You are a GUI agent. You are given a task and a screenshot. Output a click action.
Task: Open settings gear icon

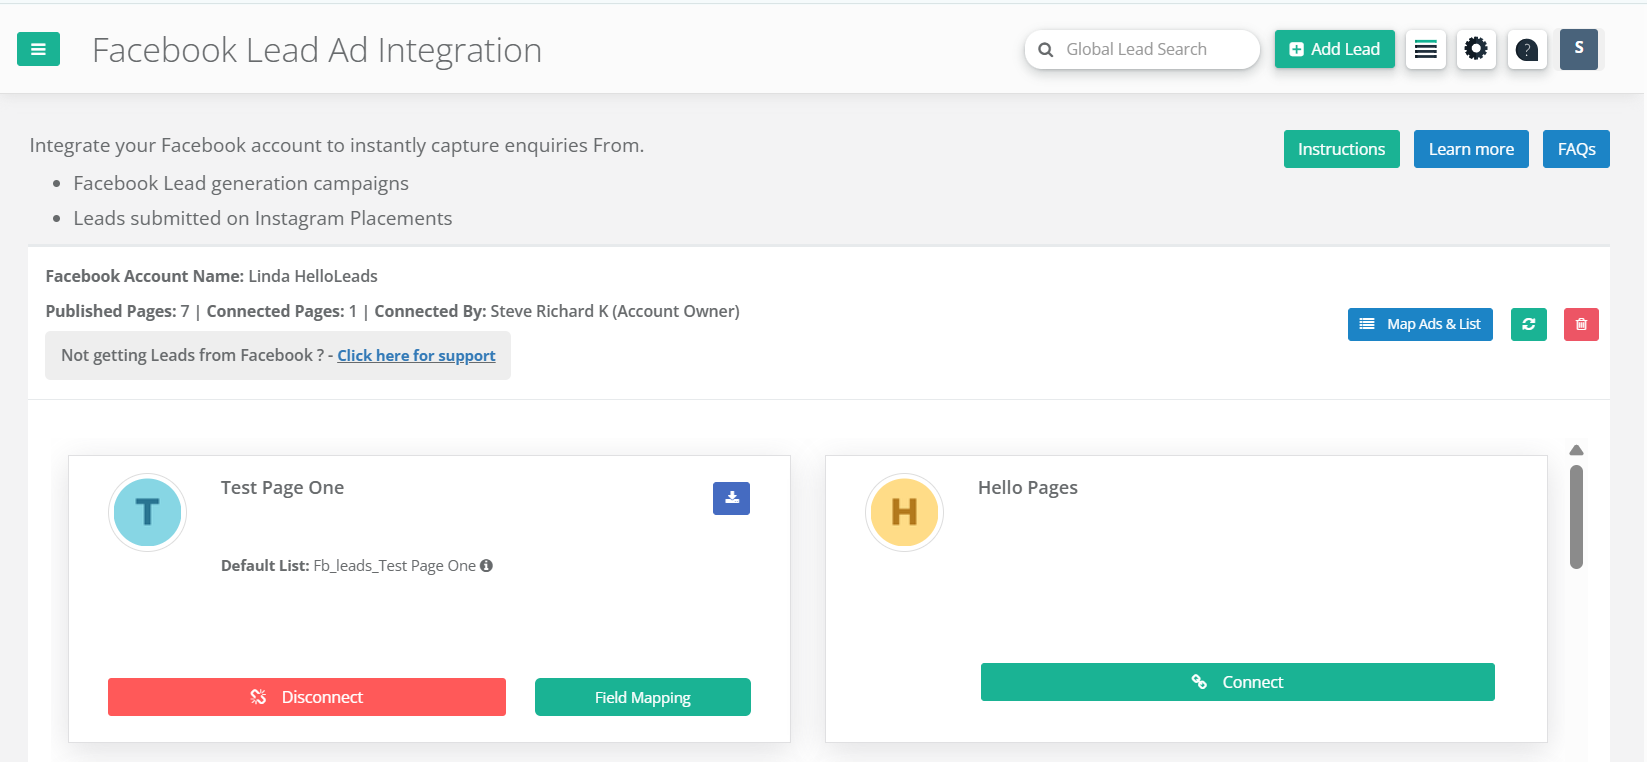1476,49
